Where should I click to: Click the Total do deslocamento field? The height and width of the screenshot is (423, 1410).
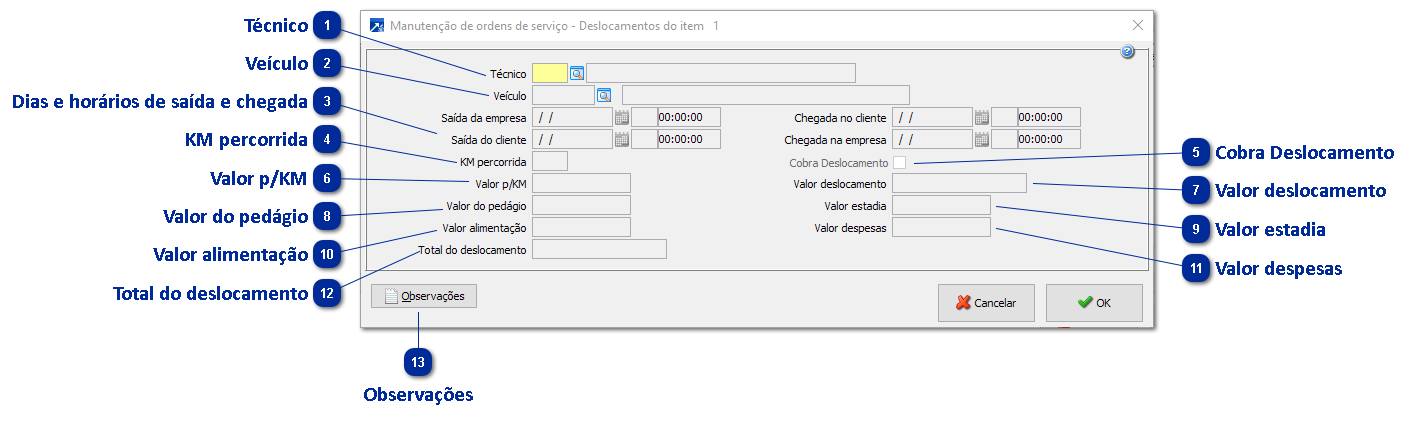click(600, 249)
